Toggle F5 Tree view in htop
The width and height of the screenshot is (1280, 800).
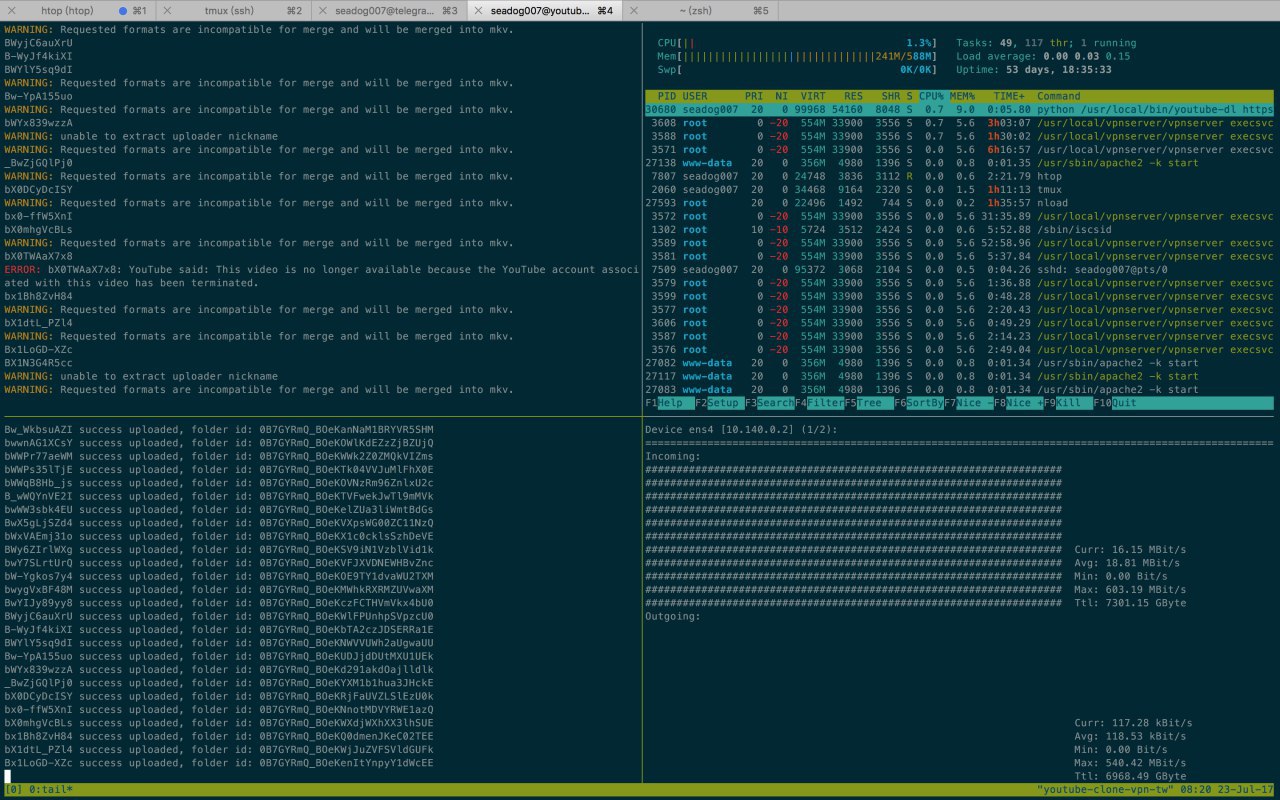(x=867, y=403)
